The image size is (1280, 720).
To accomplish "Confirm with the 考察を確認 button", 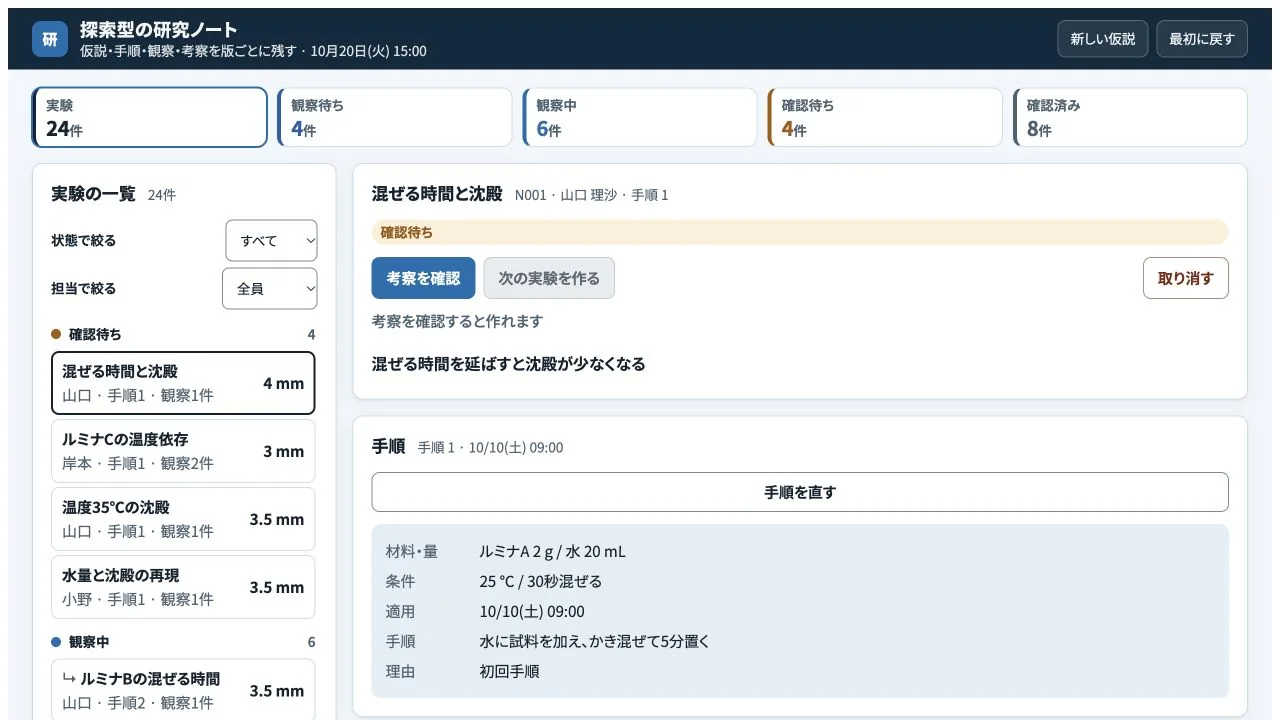I will pyautogui.click(x=424, y=278).
